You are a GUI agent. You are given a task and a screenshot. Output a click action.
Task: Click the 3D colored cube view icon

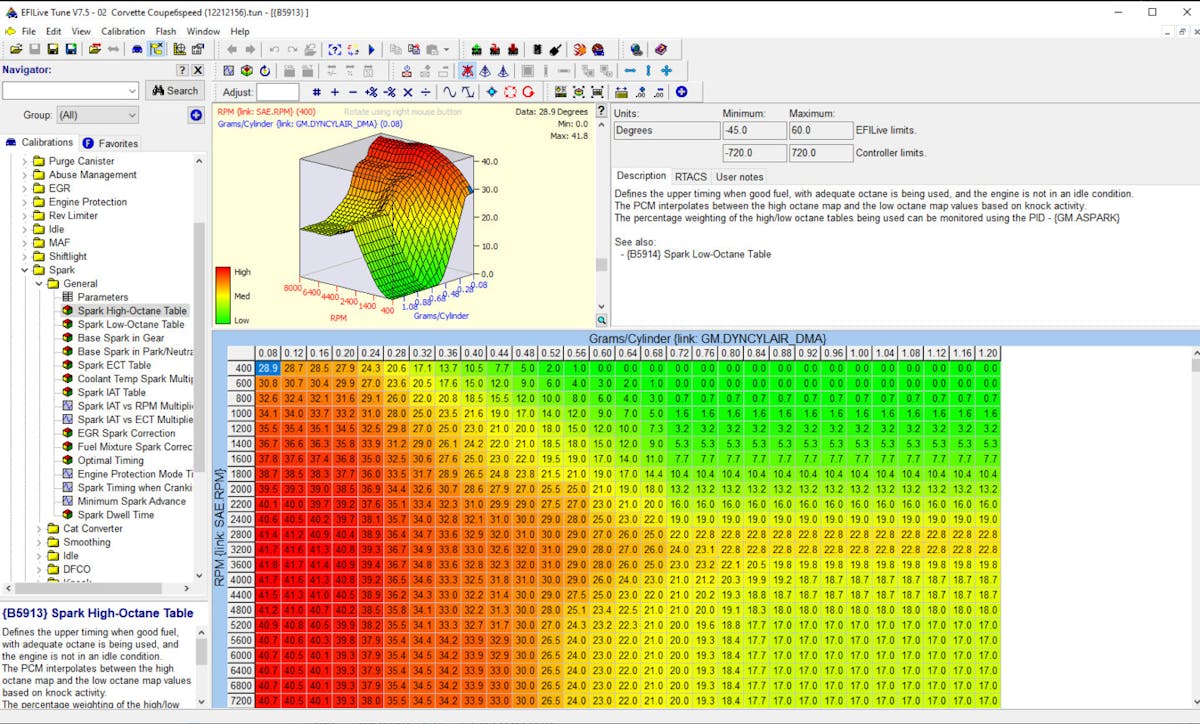tap(246, 70)
